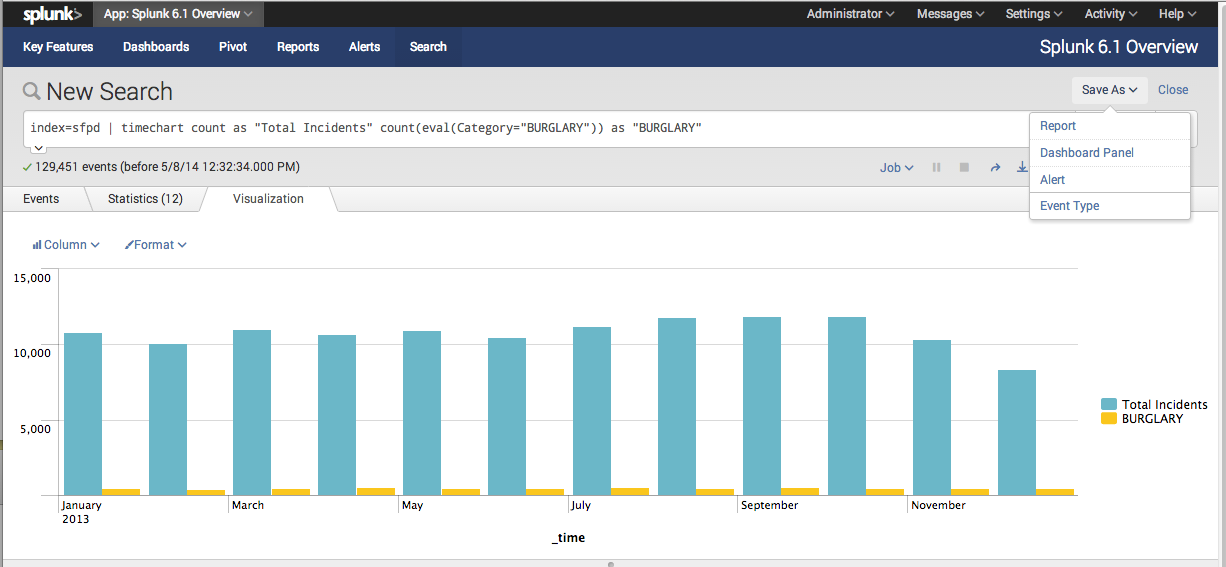Select the Visualization tab

268,199
